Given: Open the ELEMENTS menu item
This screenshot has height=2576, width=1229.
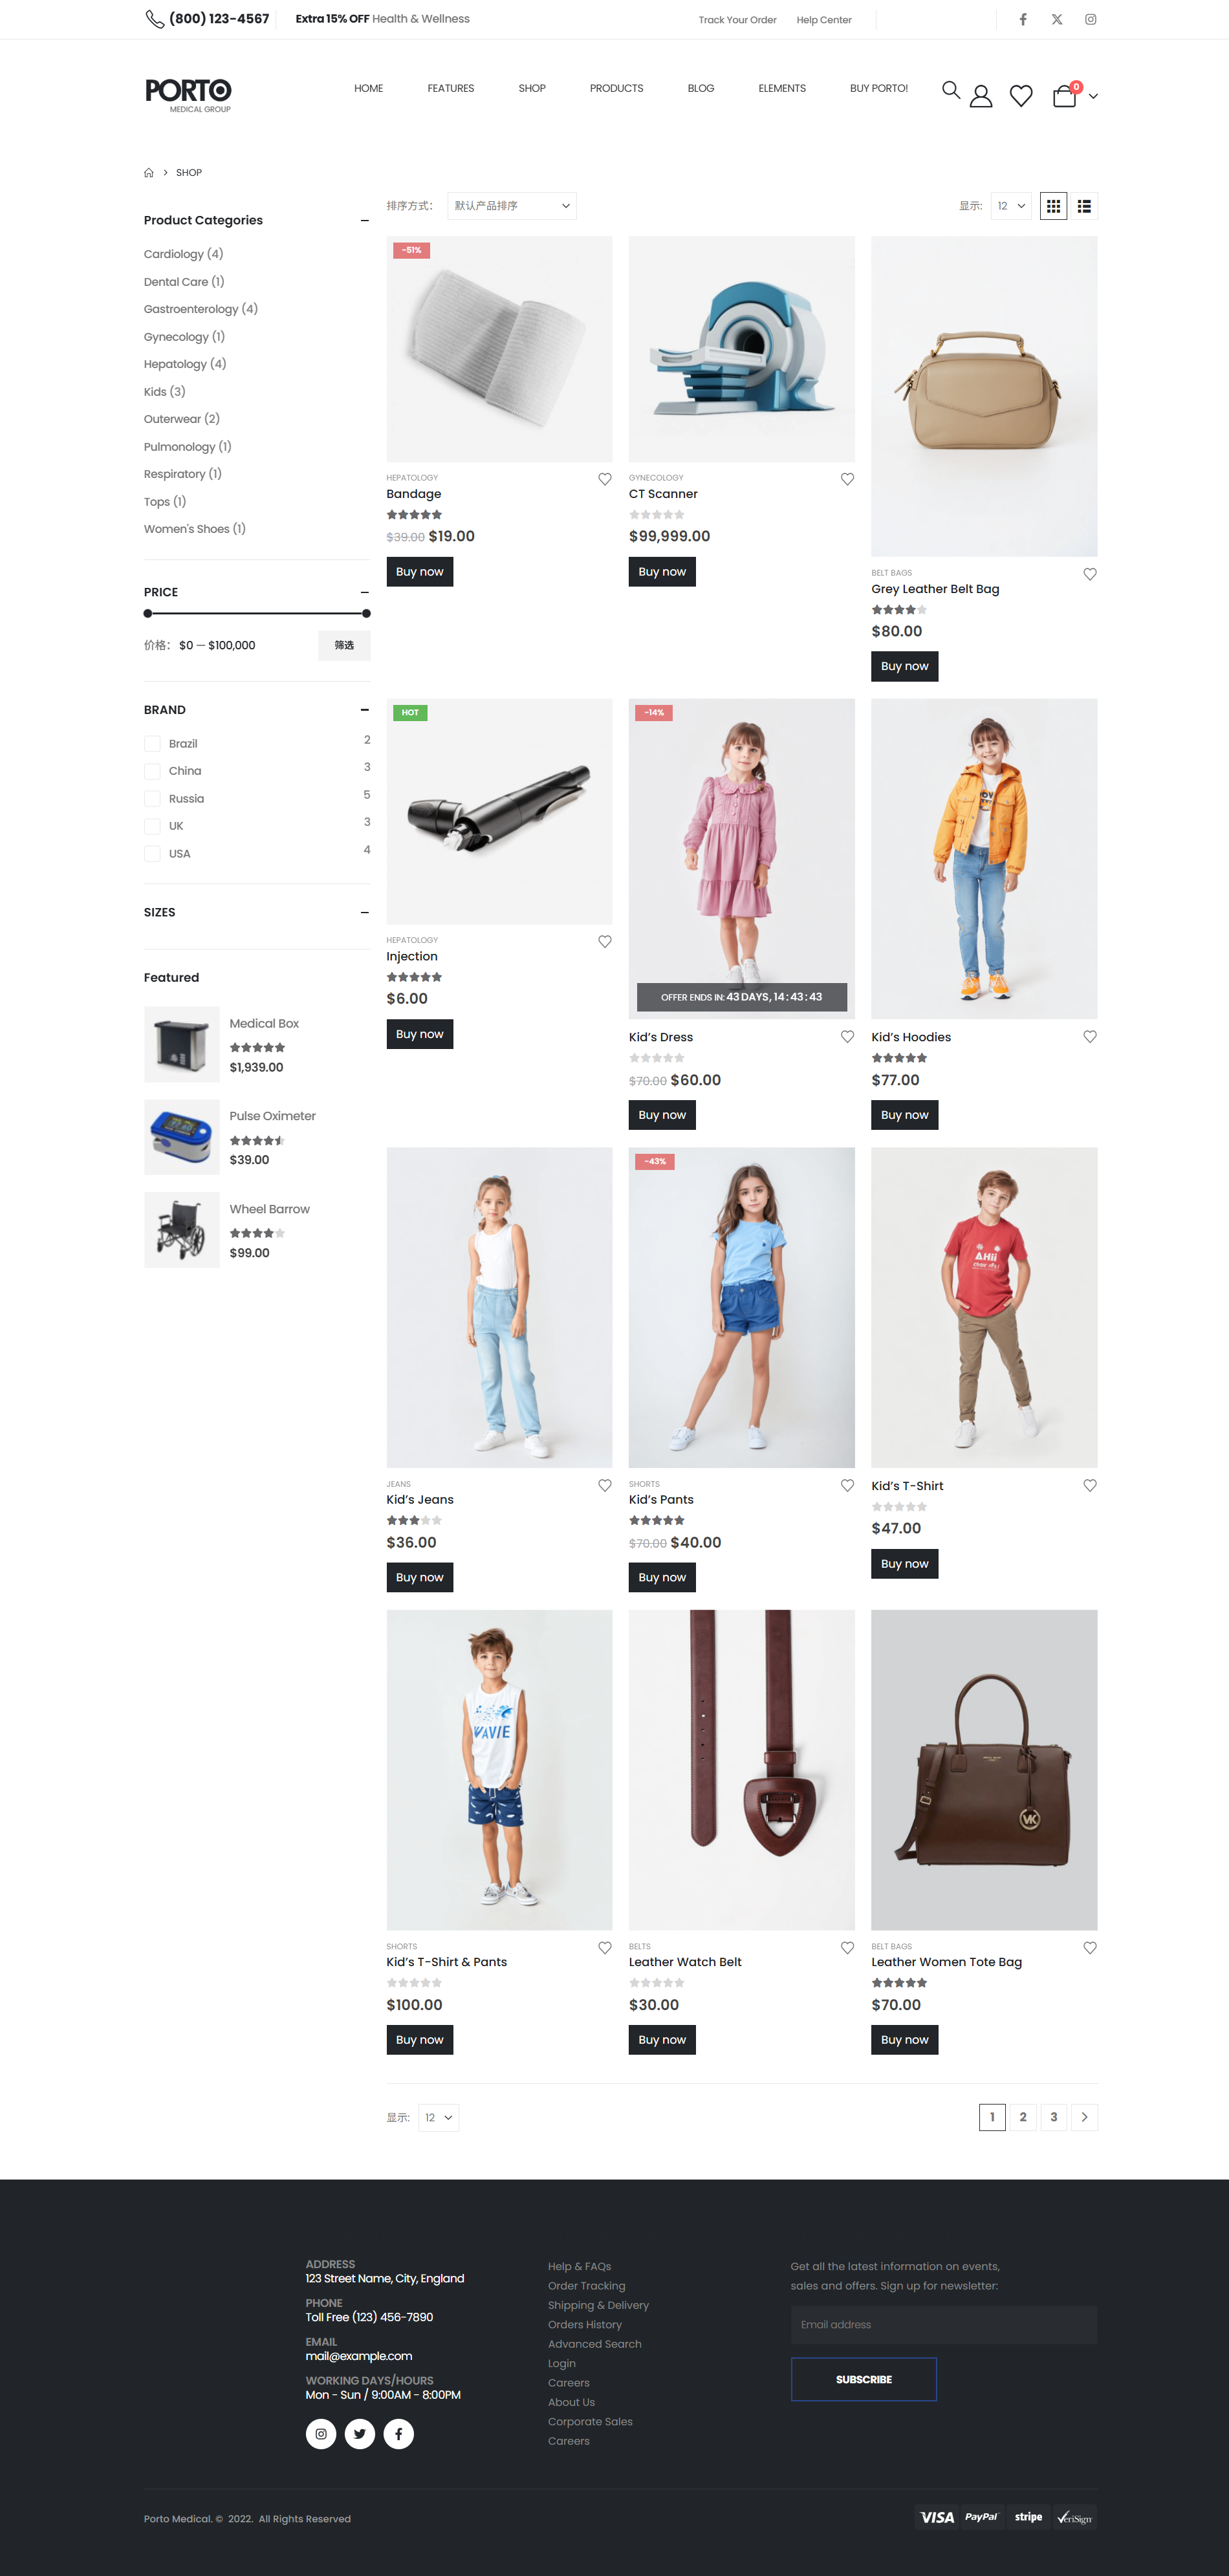Looking at the screenshot, I should point(782,89).
